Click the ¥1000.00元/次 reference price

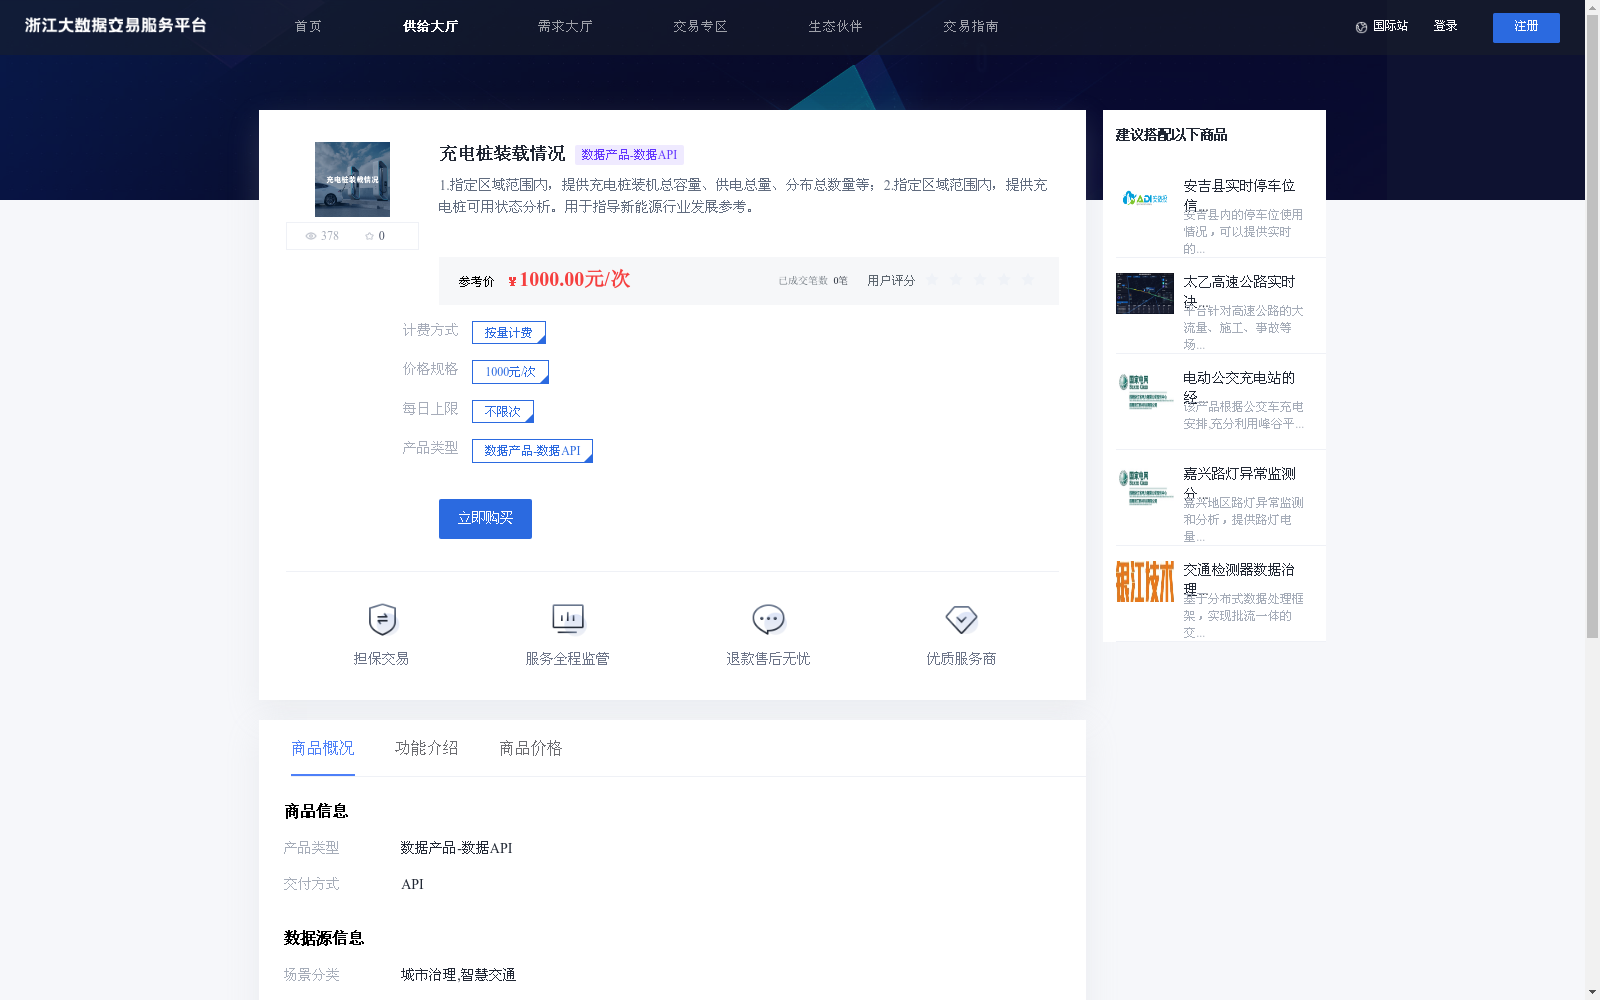coord(569,280)
